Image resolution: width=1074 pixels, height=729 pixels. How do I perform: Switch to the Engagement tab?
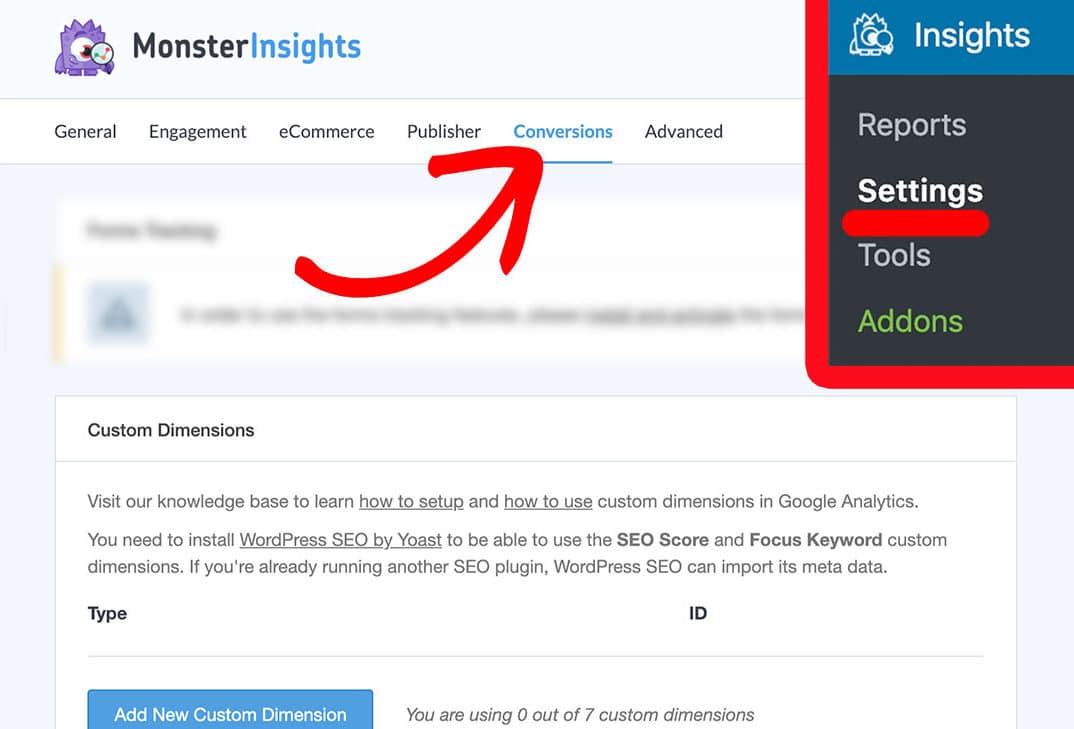(197, 132)
